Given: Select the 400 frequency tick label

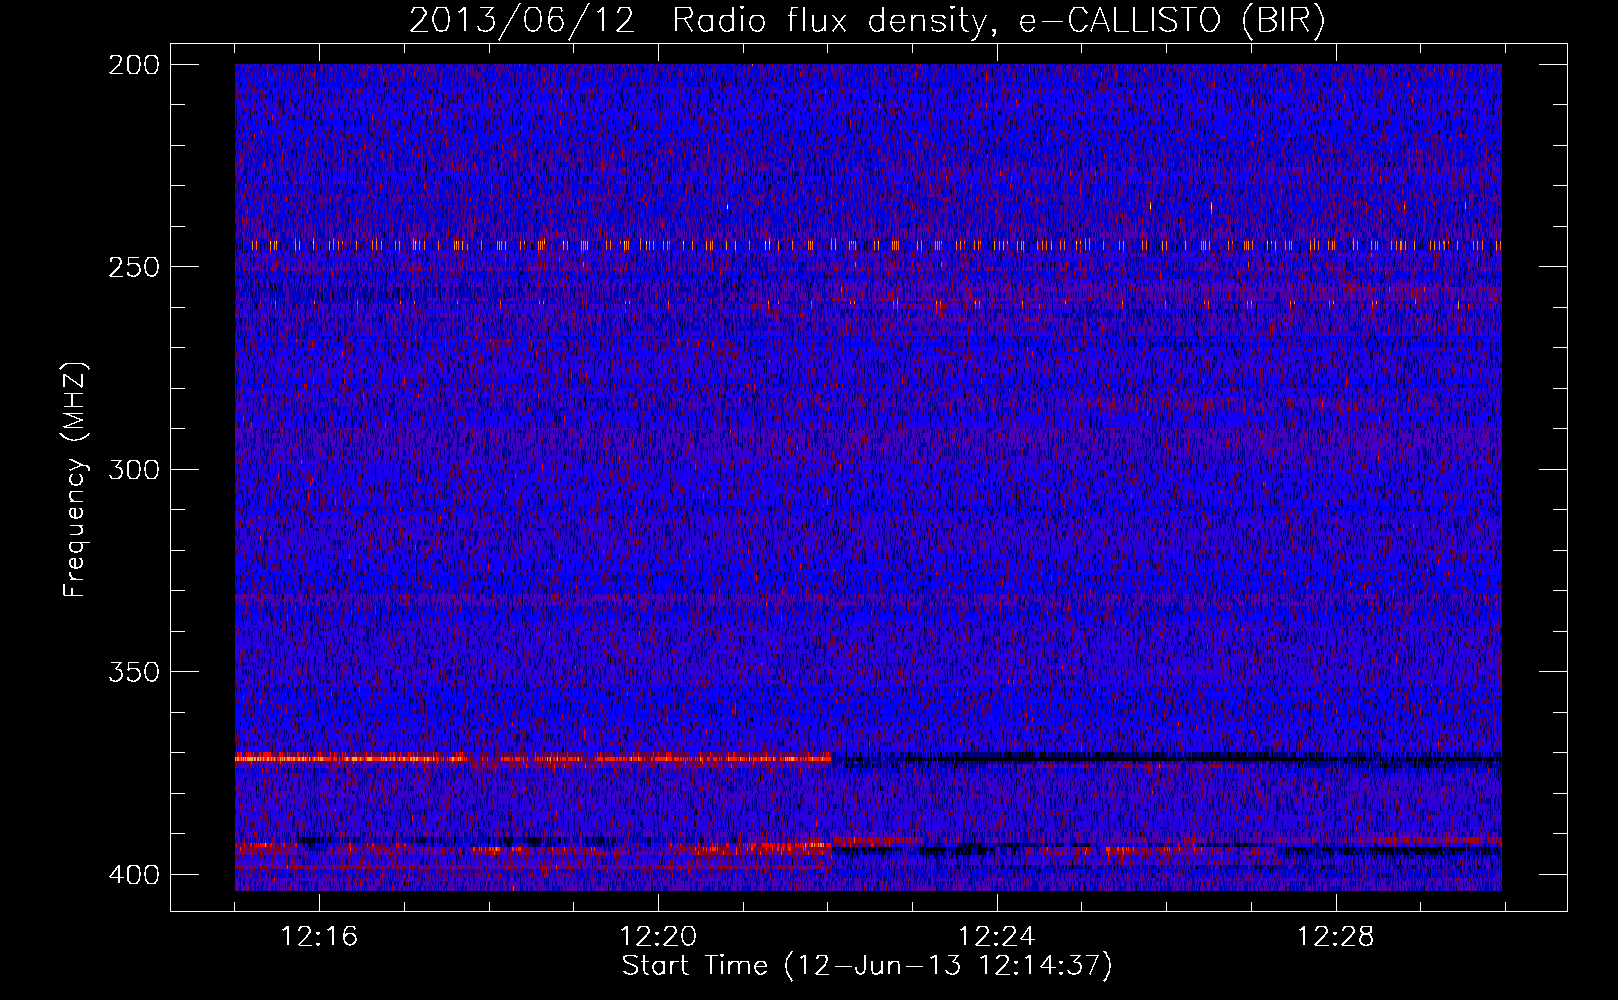Looking at the screenshot, I should click(x=133, y=875).
